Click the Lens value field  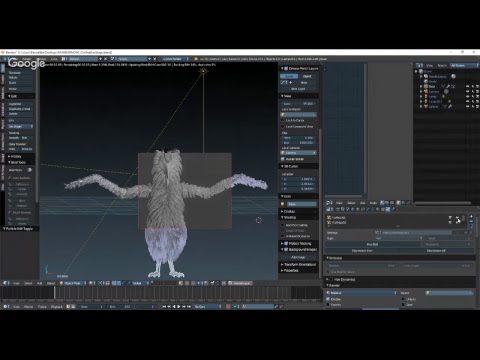pyautogui.click(x=299, y=104)
